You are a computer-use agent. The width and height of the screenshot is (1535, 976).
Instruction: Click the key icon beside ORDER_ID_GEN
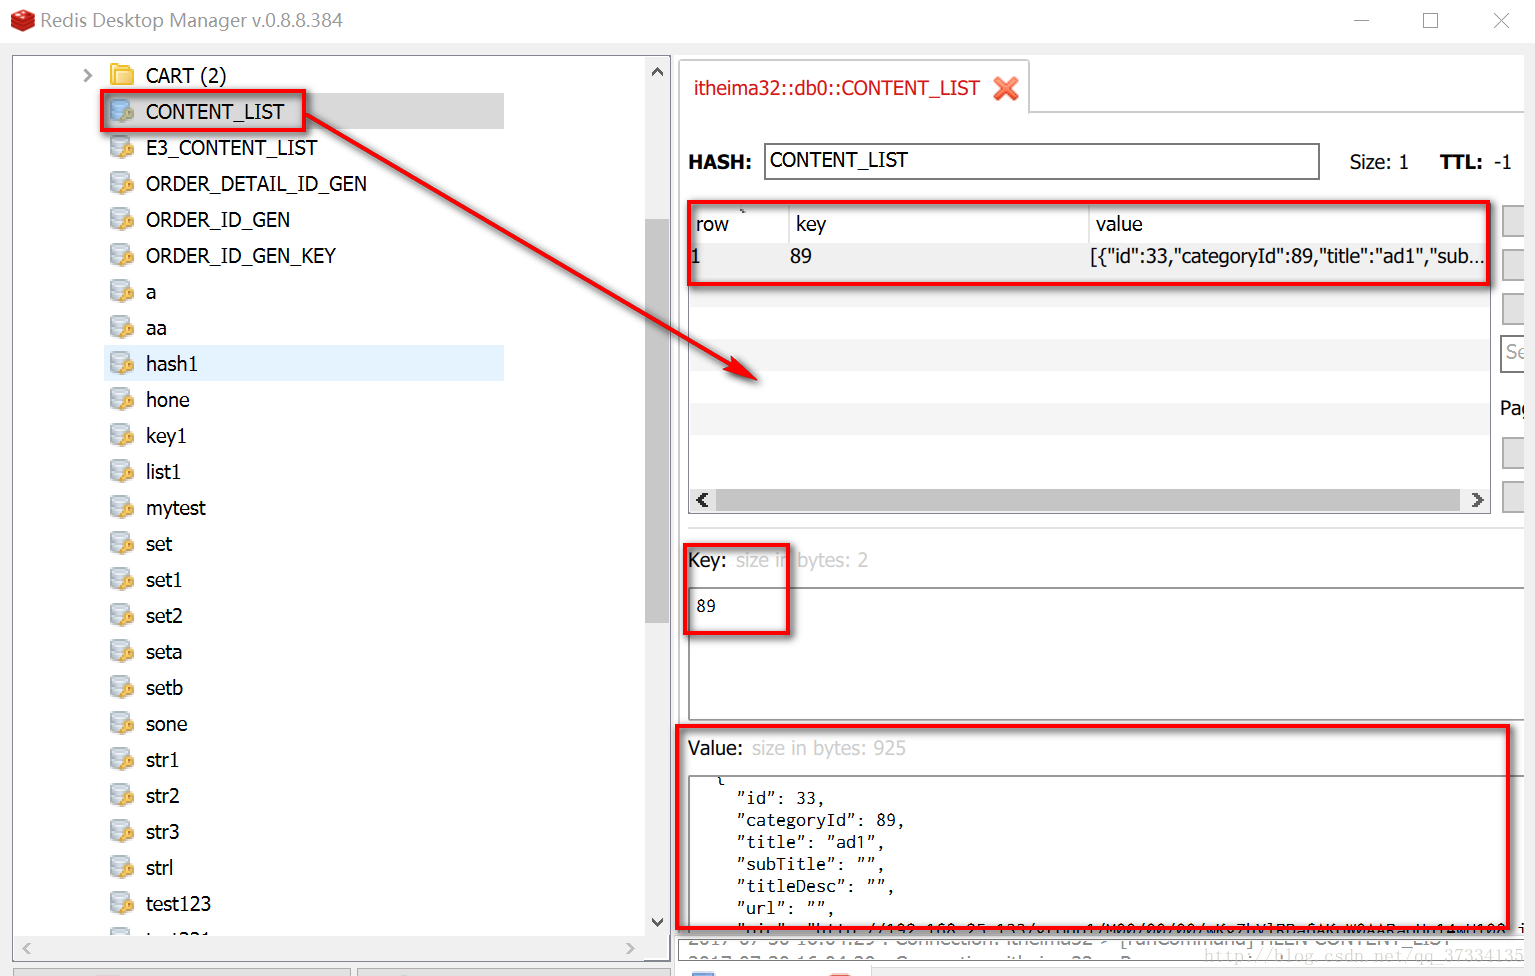[122, 220]
